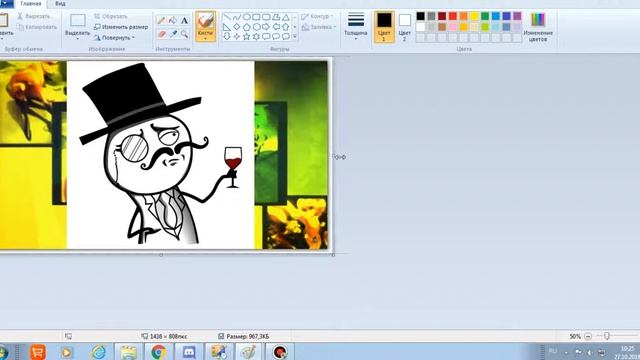Click the zoom slider handle
The height and width of the screenshot is (360, 640).
[x=607, y=336]
